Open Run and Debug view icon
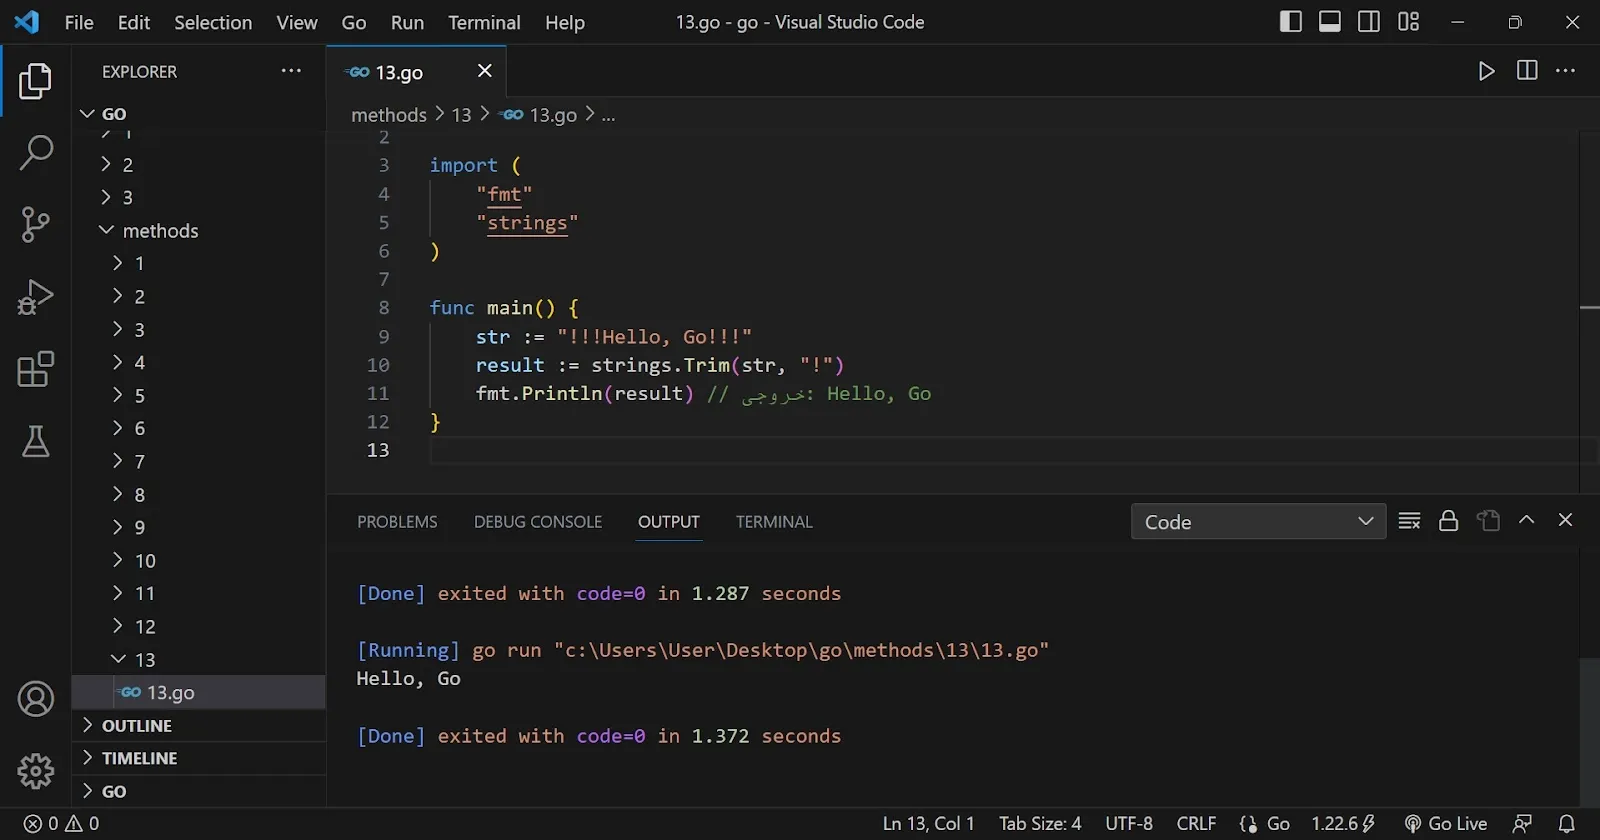 pyautogui.click(x=36, y=297)
